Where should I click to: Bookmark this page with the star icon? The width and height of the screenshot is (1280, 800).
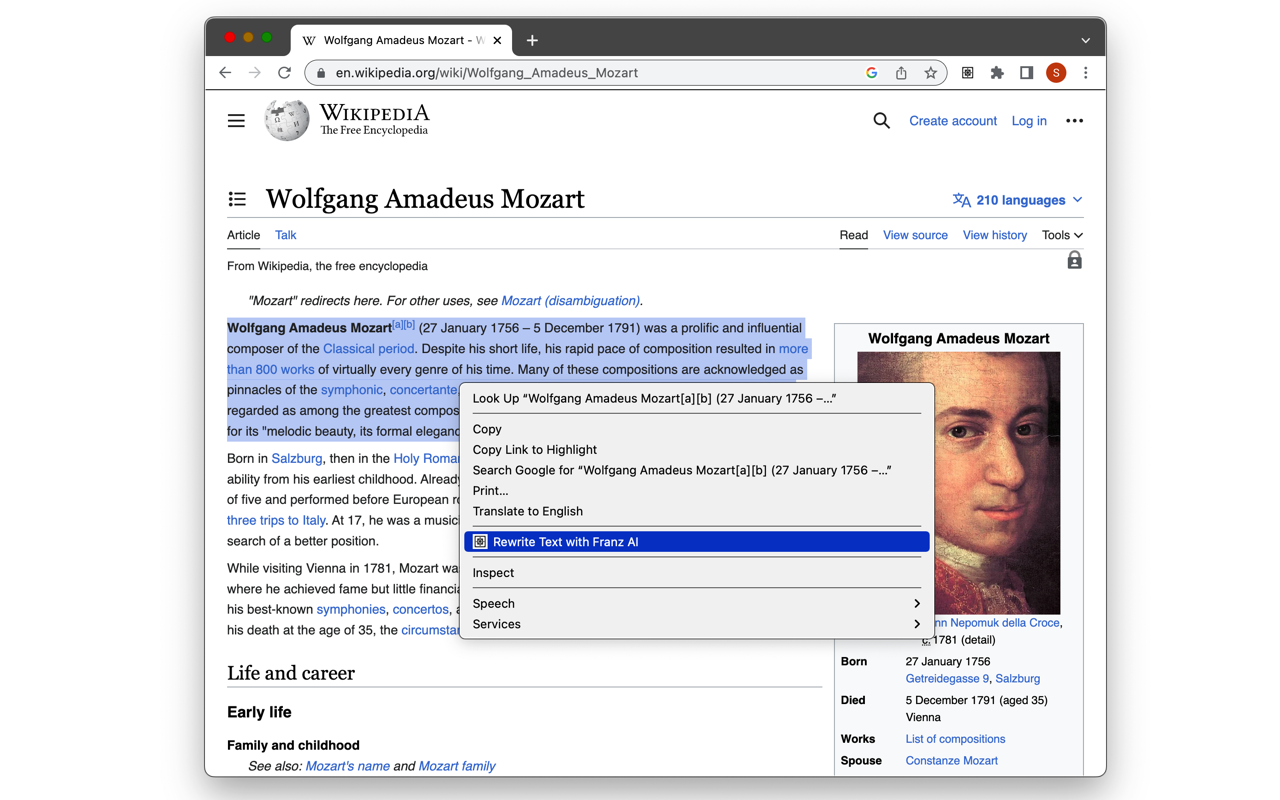coord(931,73)
